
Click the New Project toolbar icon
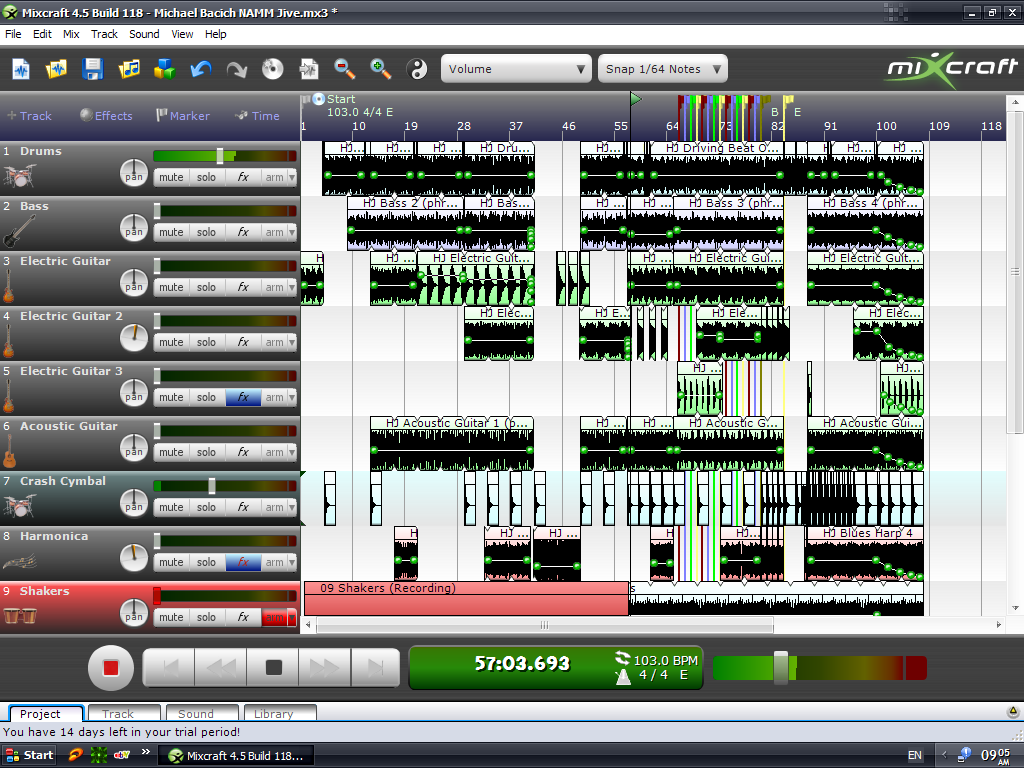21,69
